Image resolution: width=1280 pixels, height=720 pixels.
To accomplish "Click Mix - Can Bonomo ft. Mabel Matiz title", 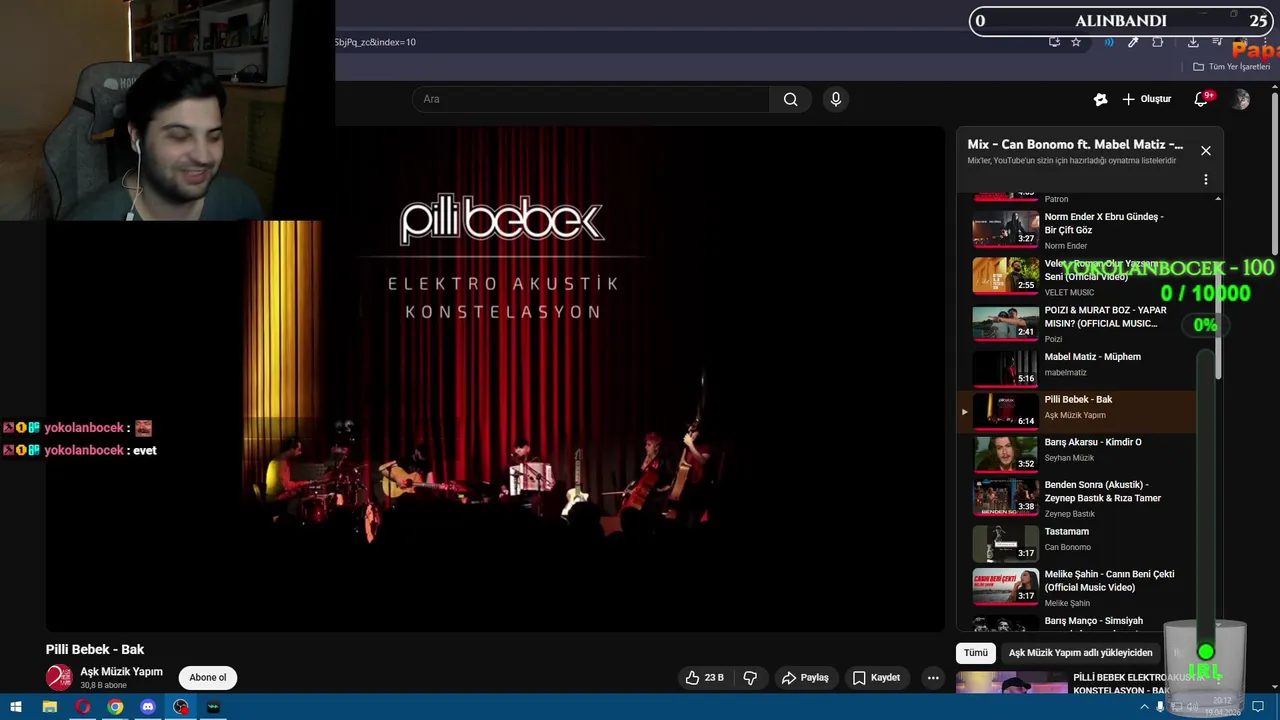I will 1075,144.
